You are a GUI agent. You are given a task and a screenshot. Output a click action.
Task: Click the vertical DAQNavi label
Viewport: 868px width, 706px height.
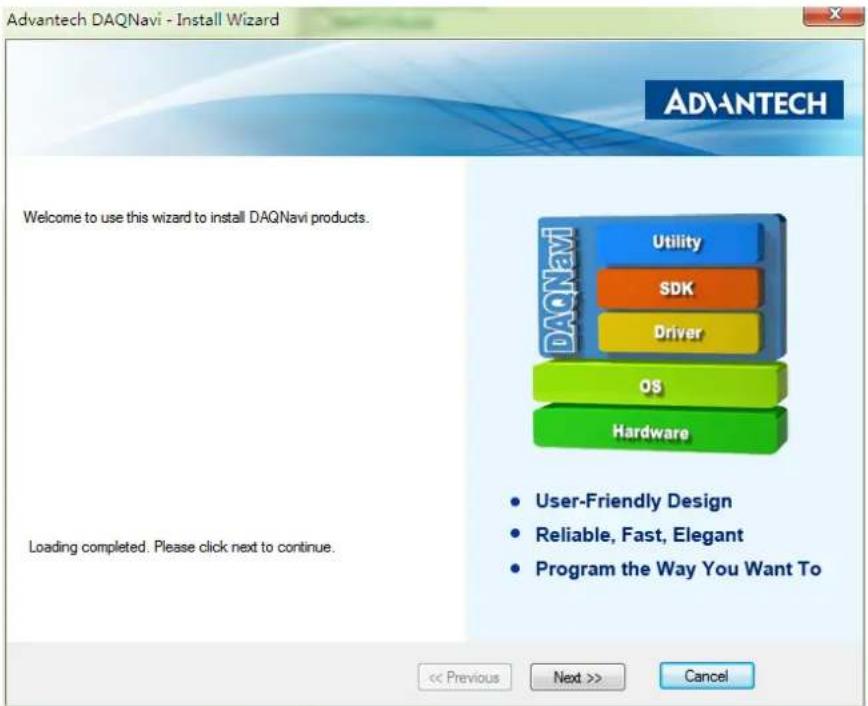[x=559, y=290]
